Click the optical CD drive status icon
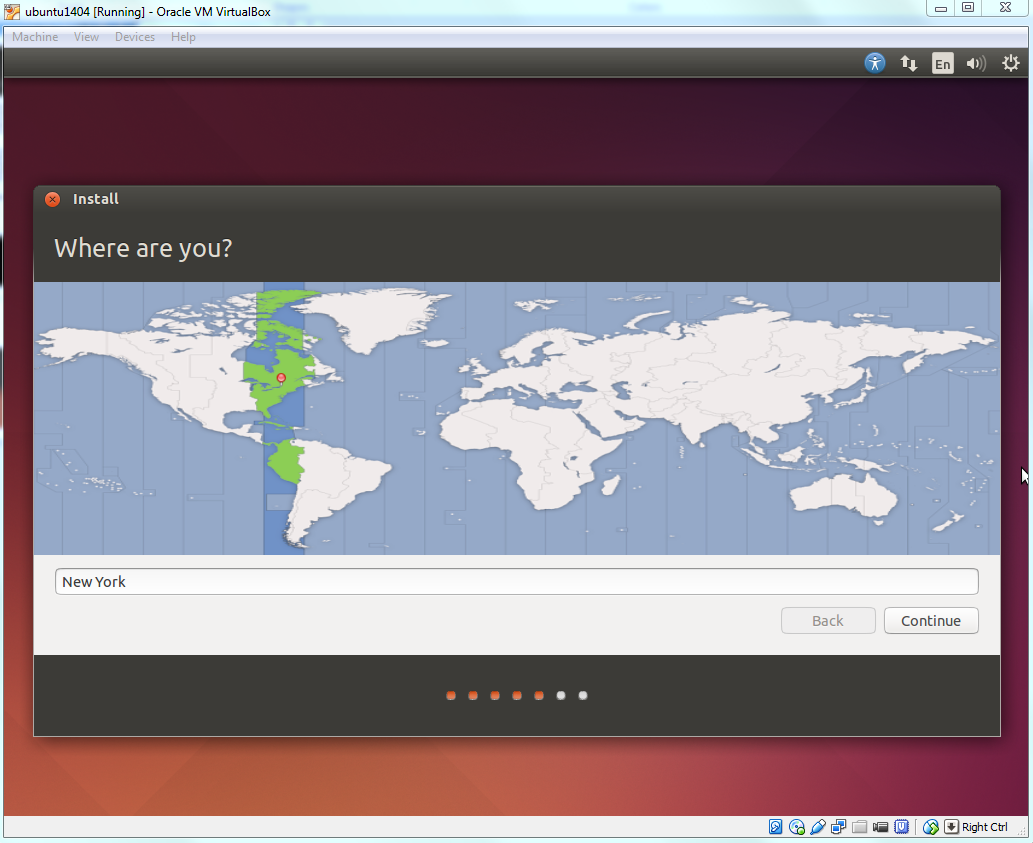 coord(797,827)
